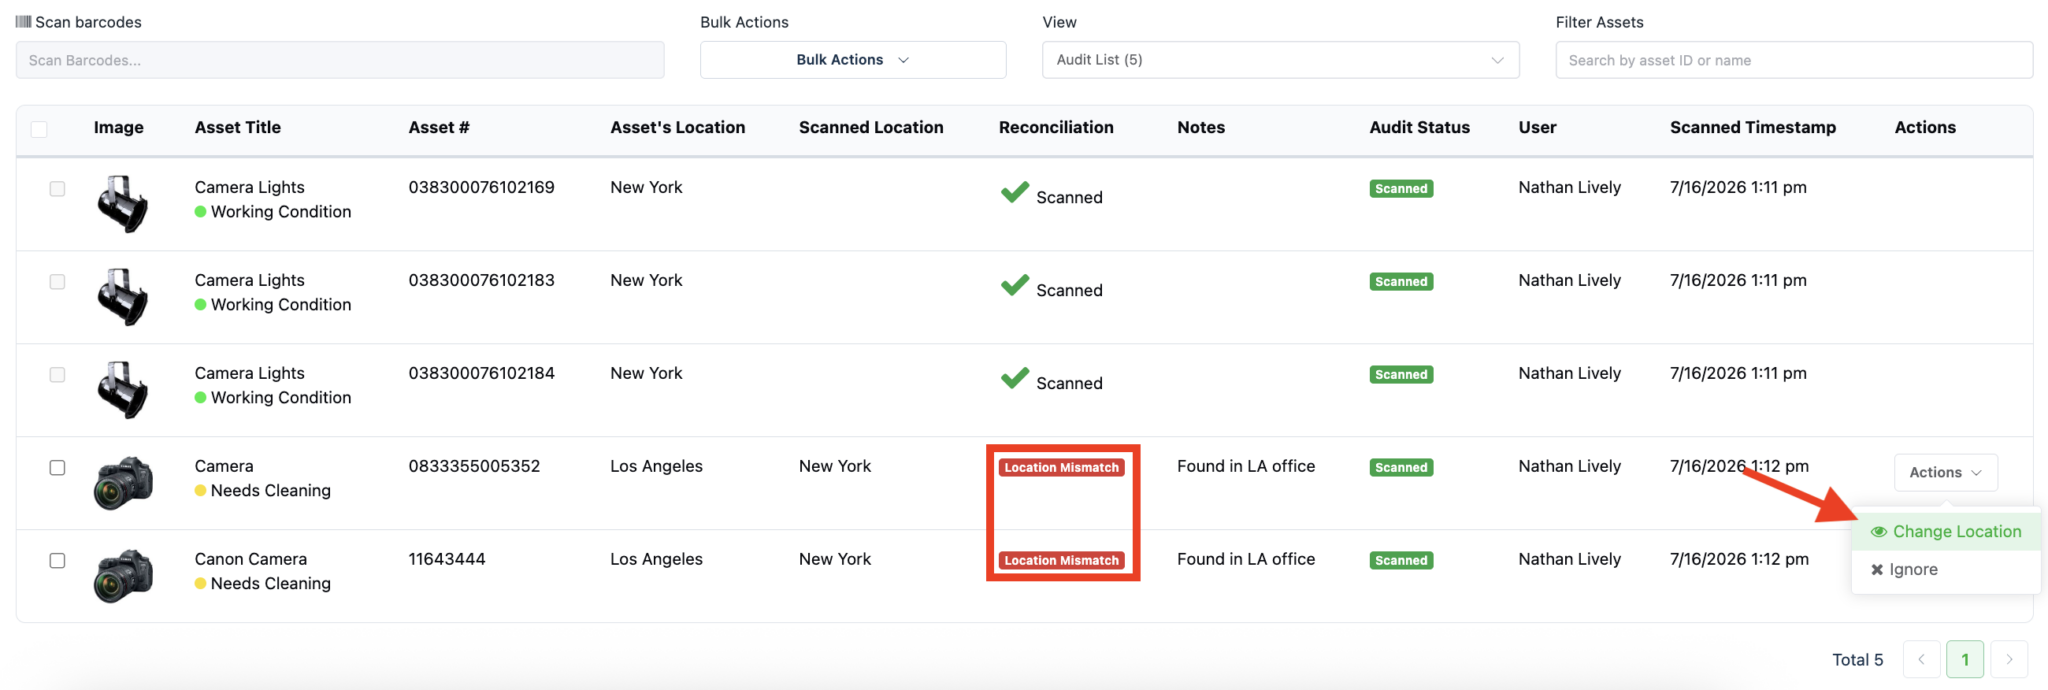The width and height of the screenshot is (2048, 690).
Task: Check the box for asset 038300076102169
Action: coord(57,189)
